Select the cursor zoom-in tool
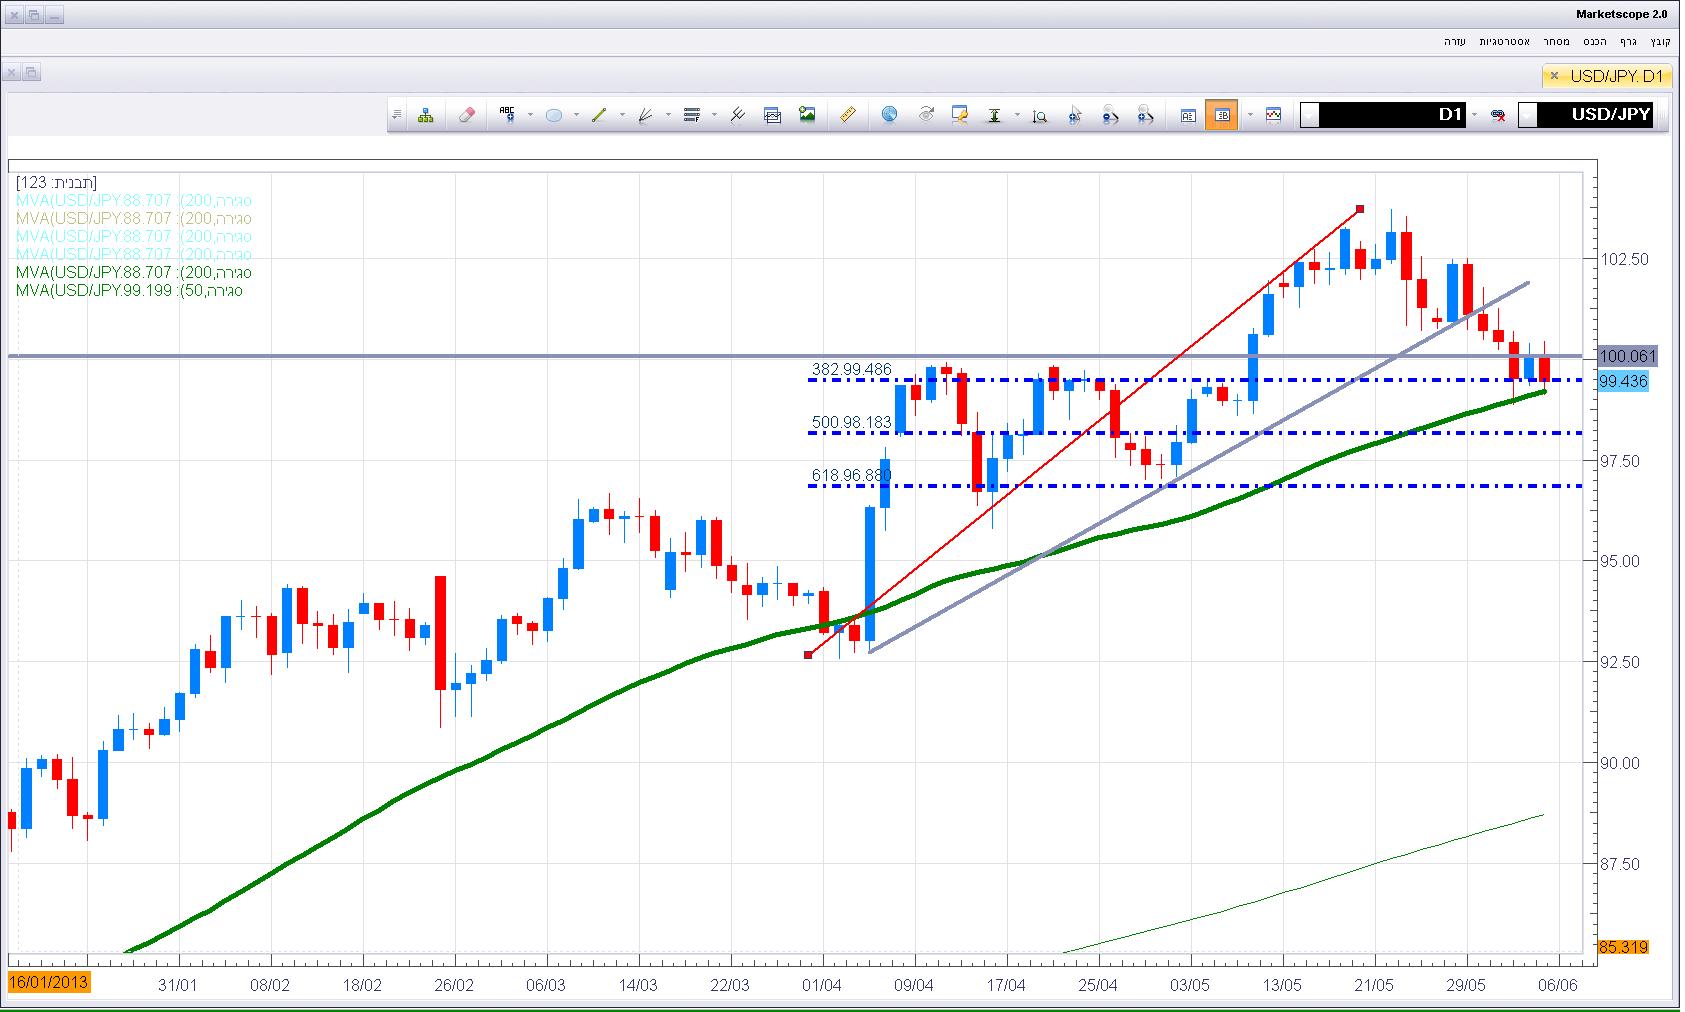Viewport: 1685px width, 1012px height. point(1075,115)
